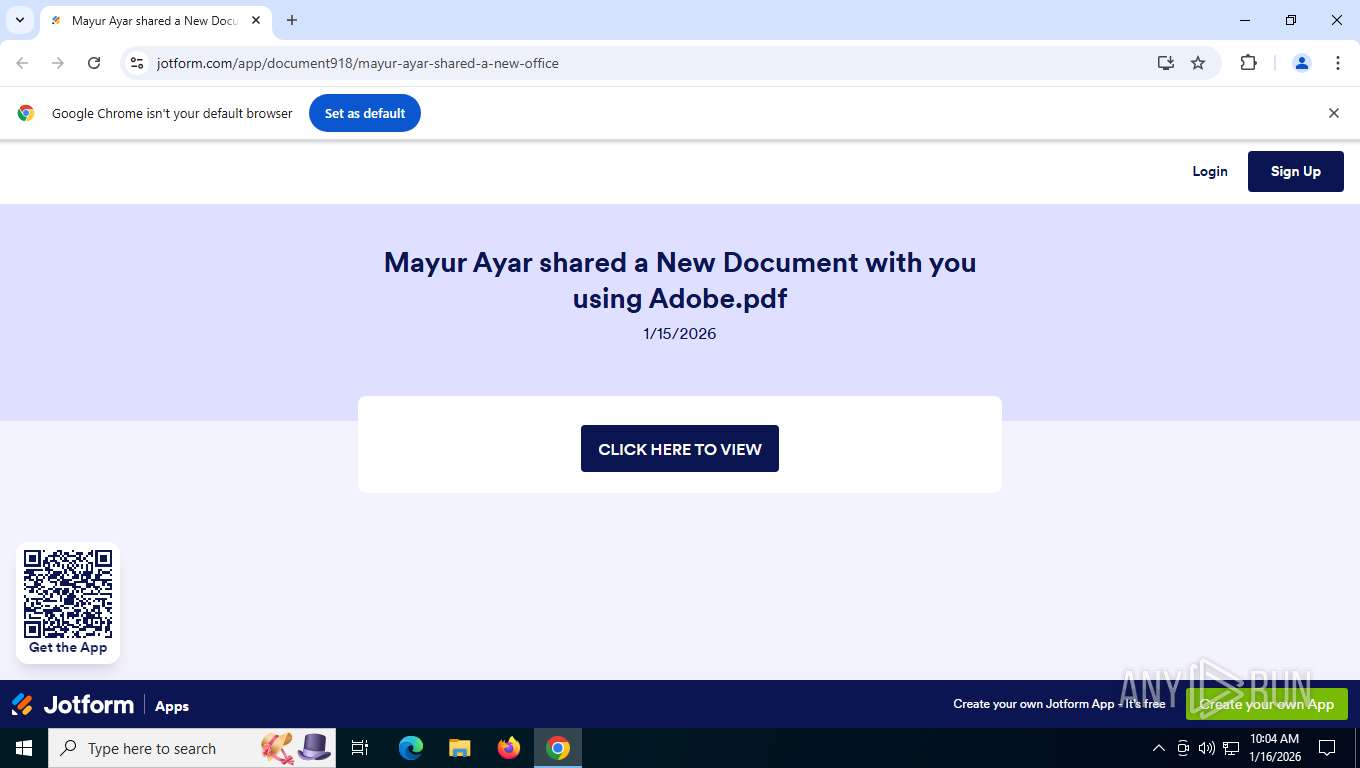Click the 1/15/2026 date text
Viewport: 1360px width, 768px height.
tap(680, 333)
